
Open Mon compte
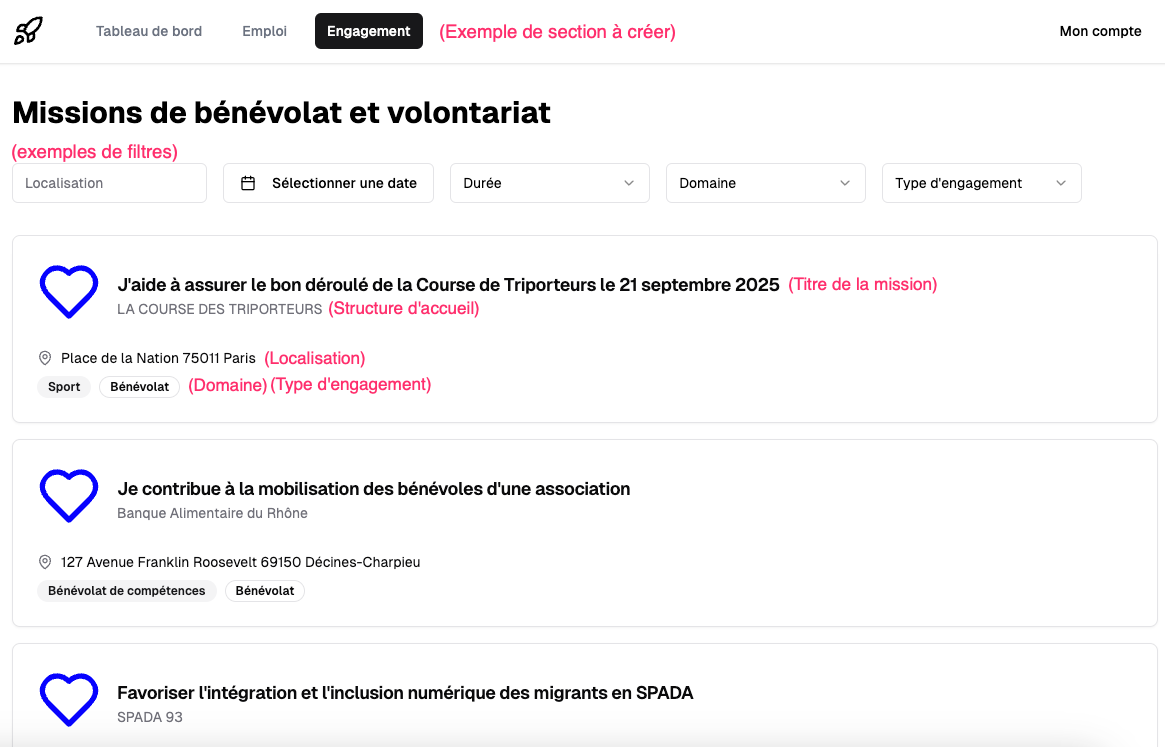(x=1100, y=31)
